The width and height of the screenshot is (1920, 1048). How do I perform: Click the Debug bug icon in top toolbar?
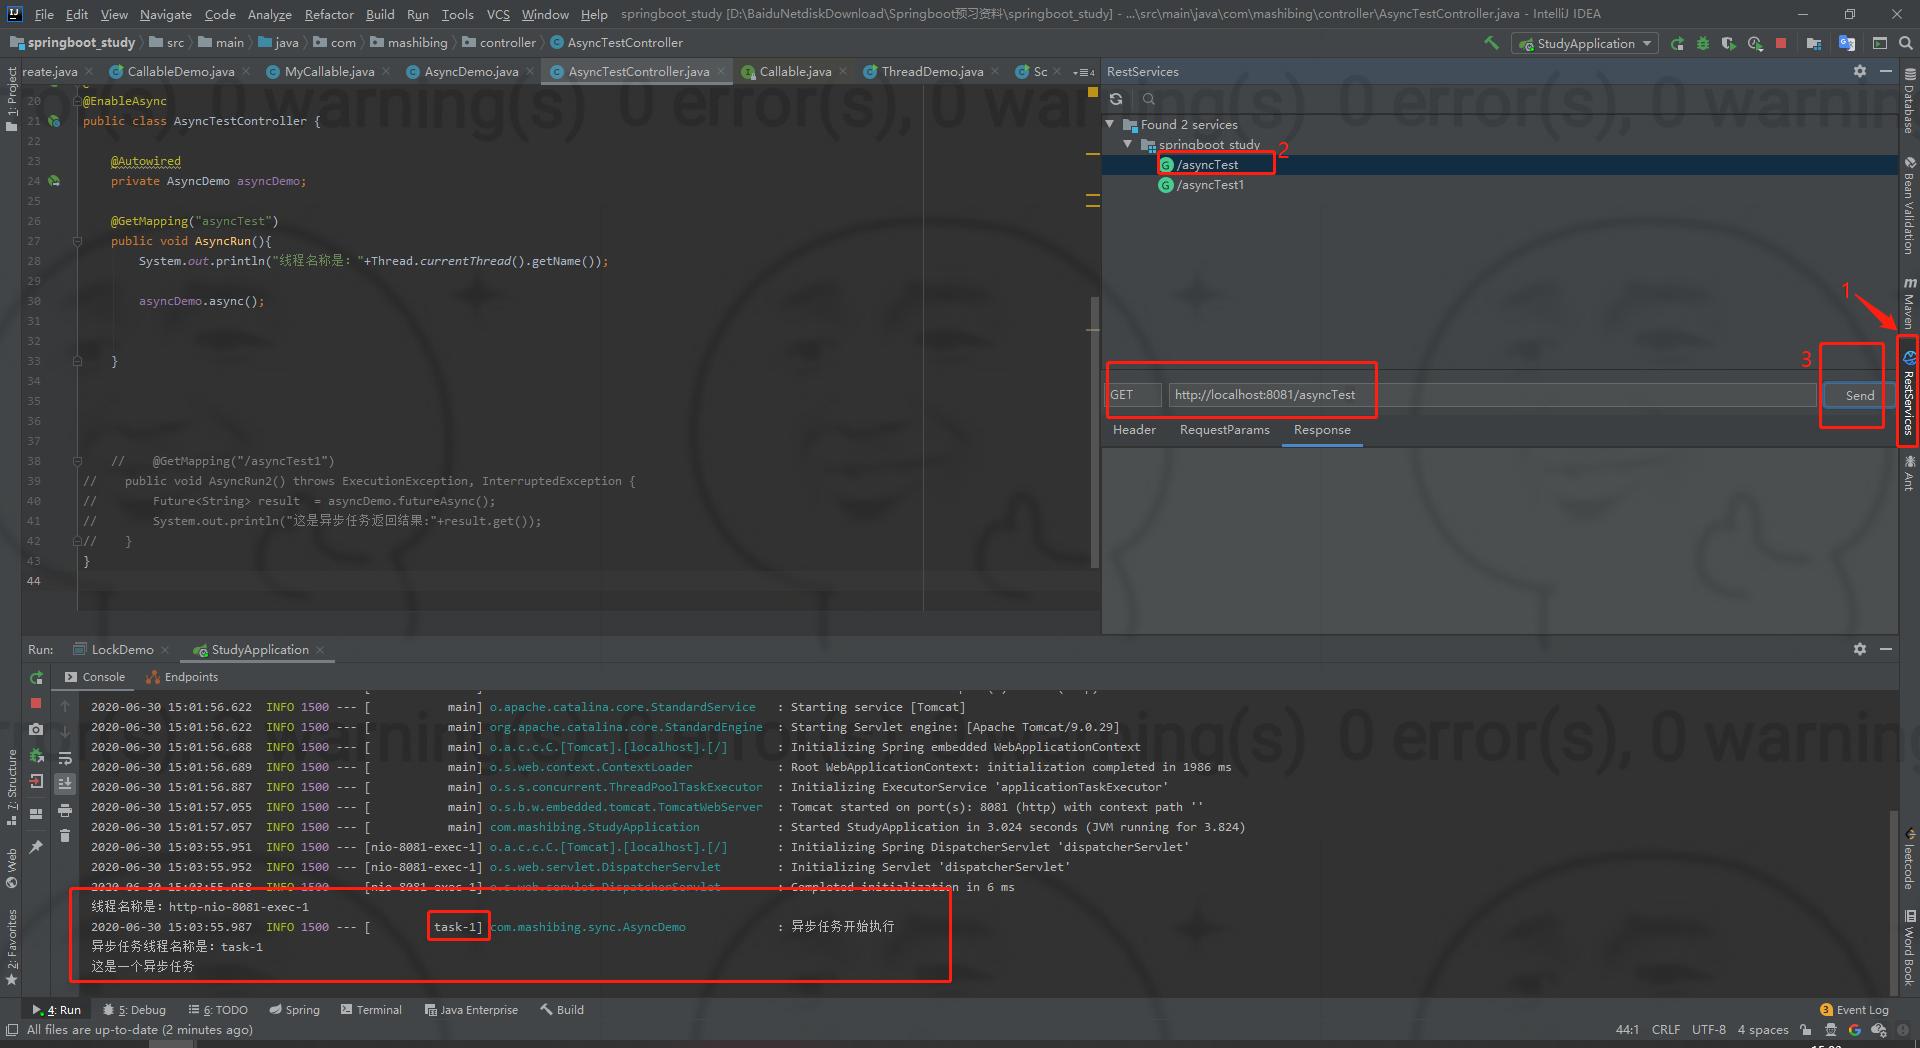1702,43
